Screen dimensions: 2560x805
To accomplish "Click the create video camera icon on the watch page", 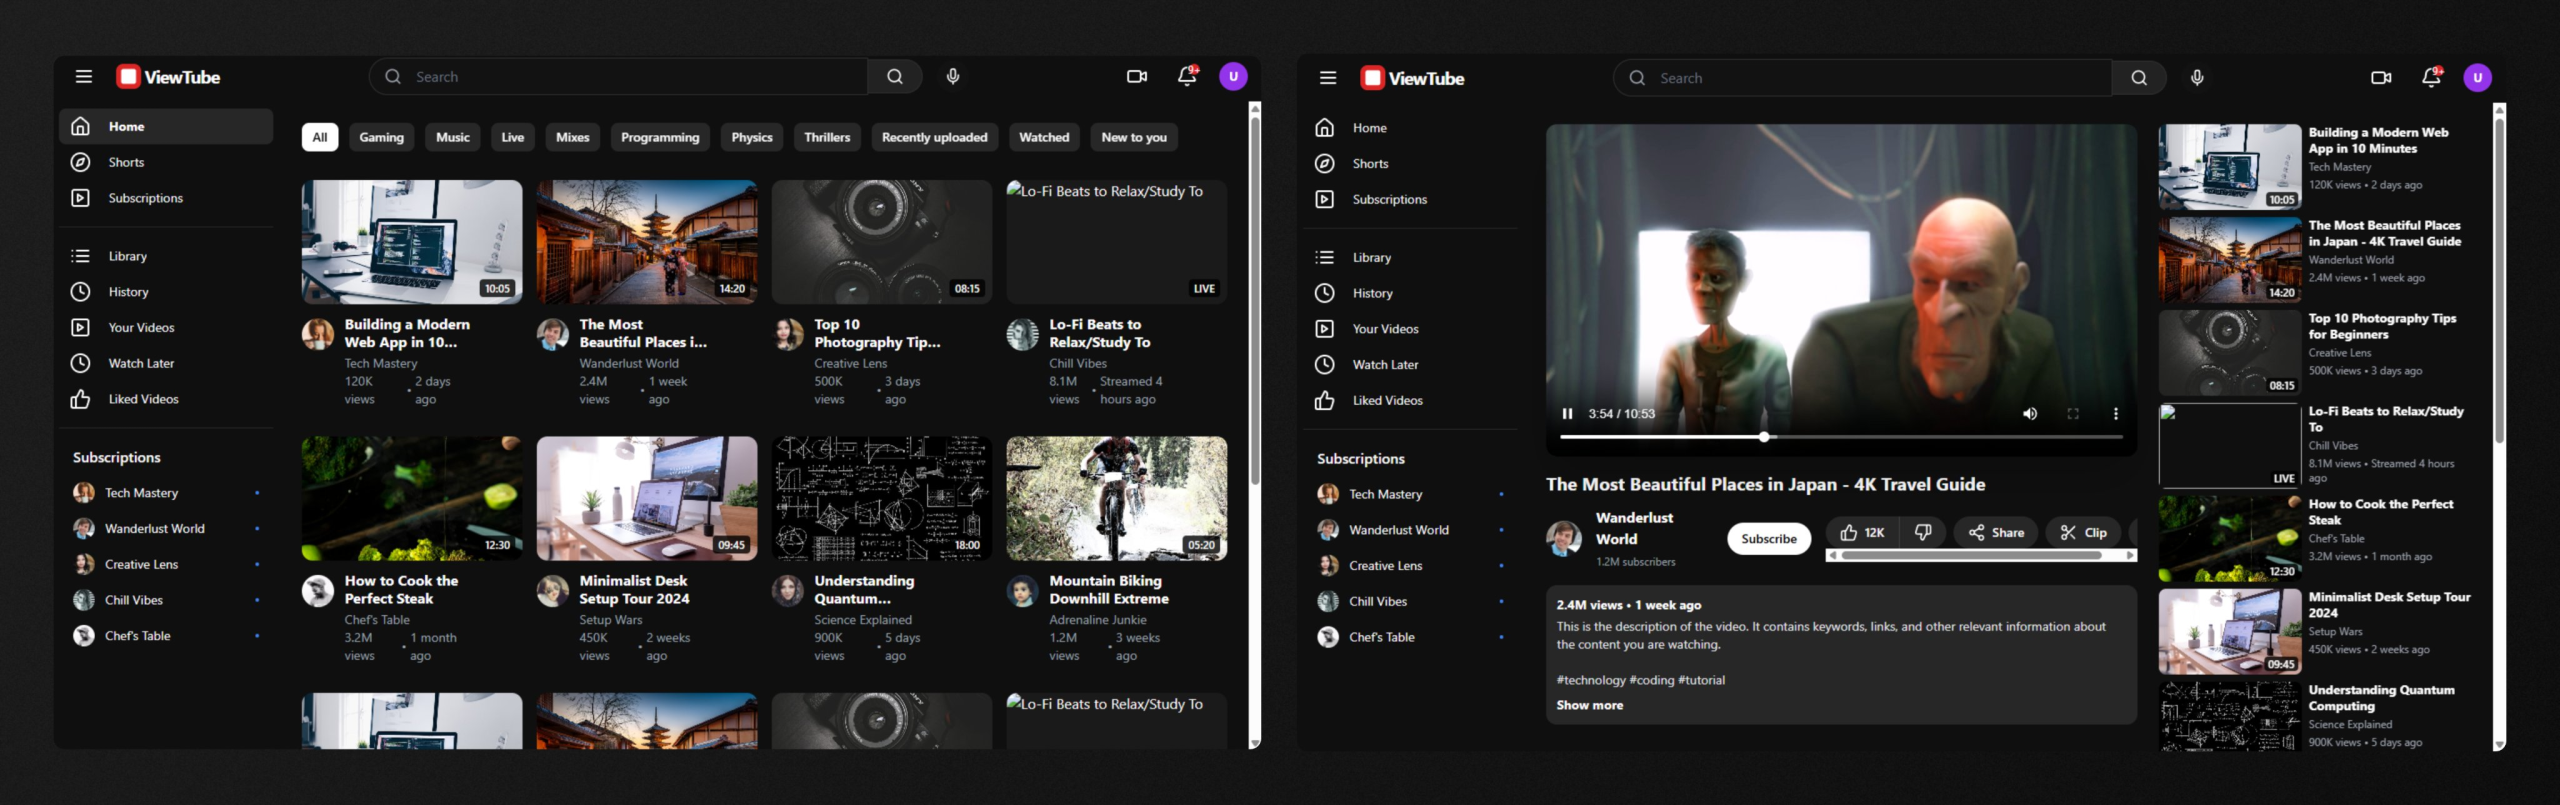I will [x=2381, y=78].
